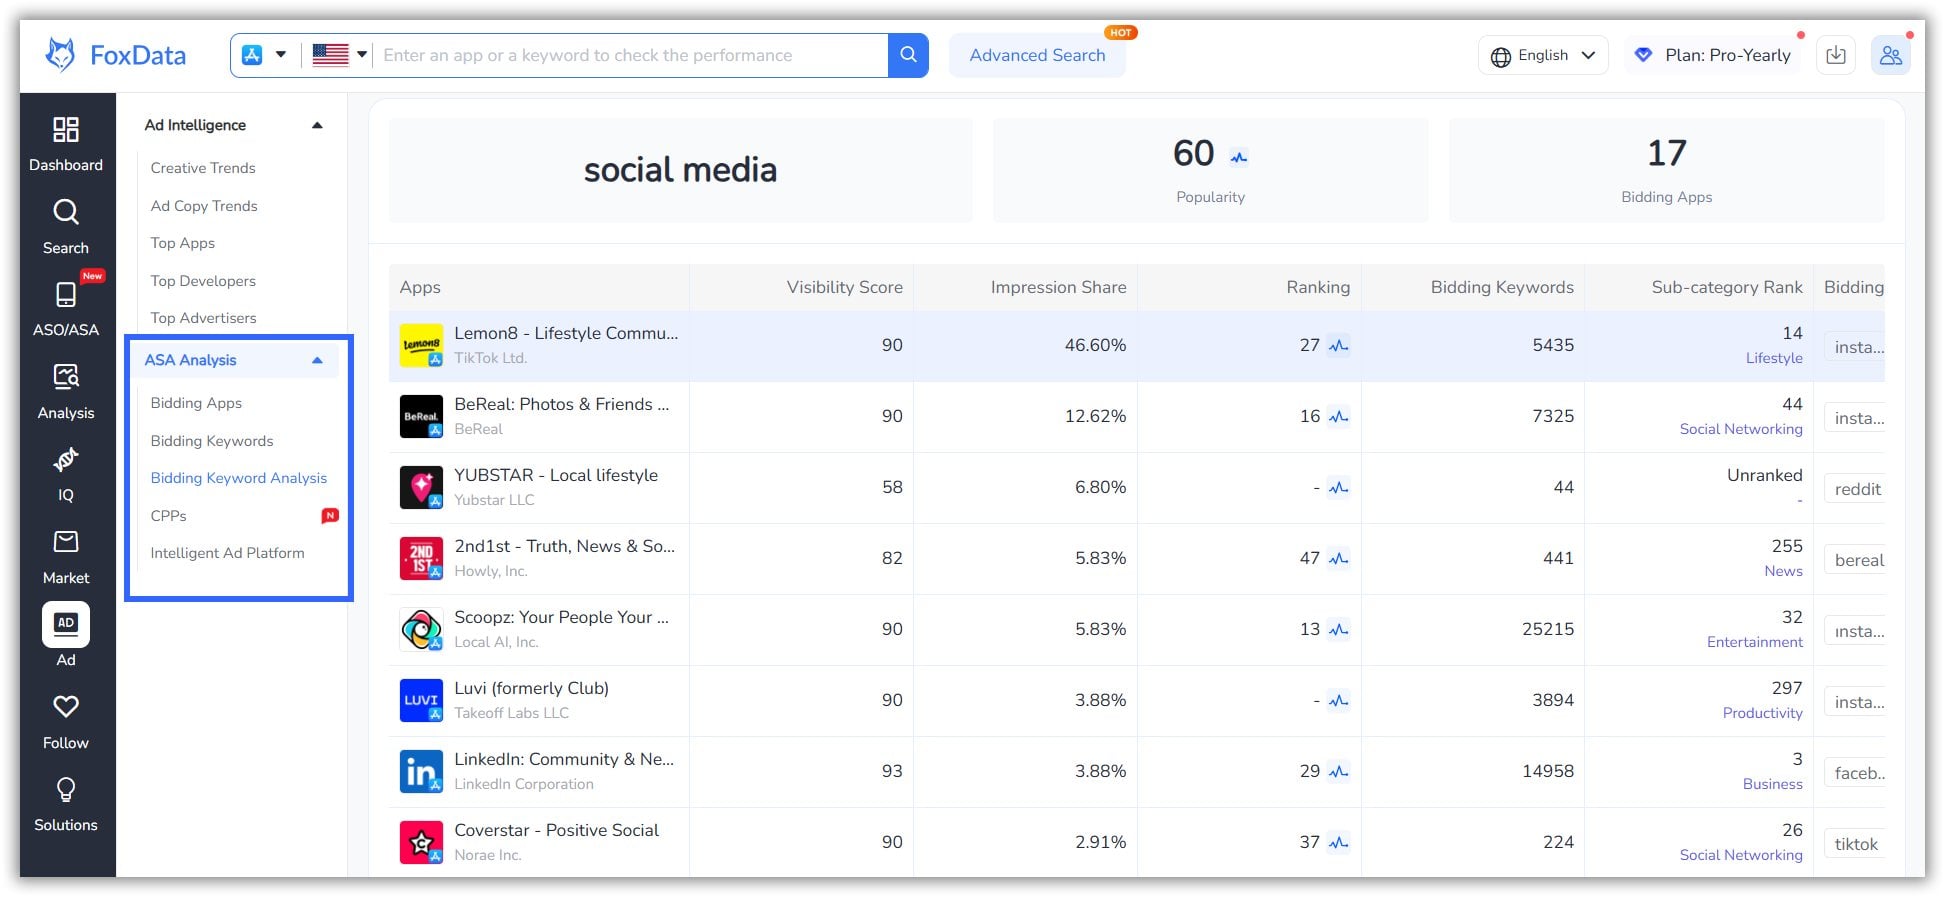Open Bidding Apps menu item
This screenshot has height=897, width=1945.
(196, 403)
